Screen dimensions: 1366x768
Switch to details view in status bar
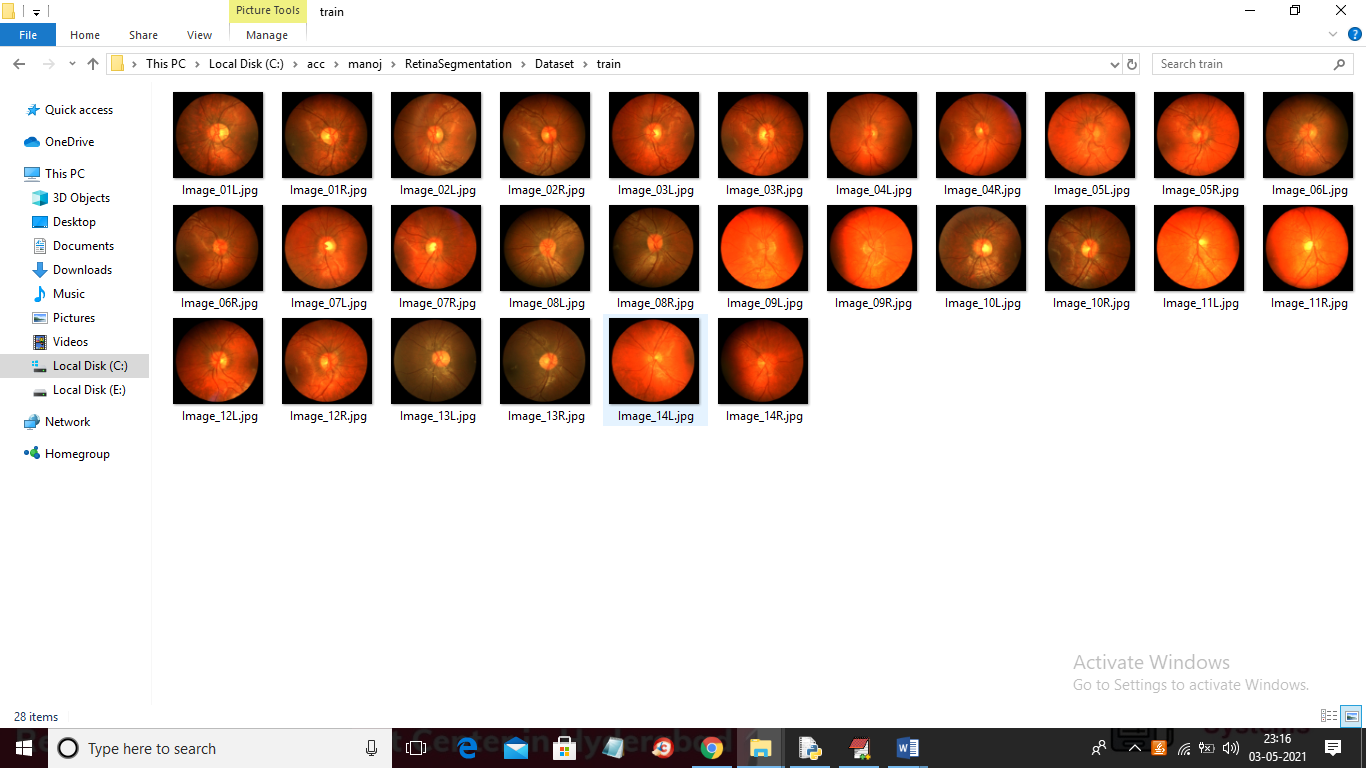click(x=1329, y=716)
